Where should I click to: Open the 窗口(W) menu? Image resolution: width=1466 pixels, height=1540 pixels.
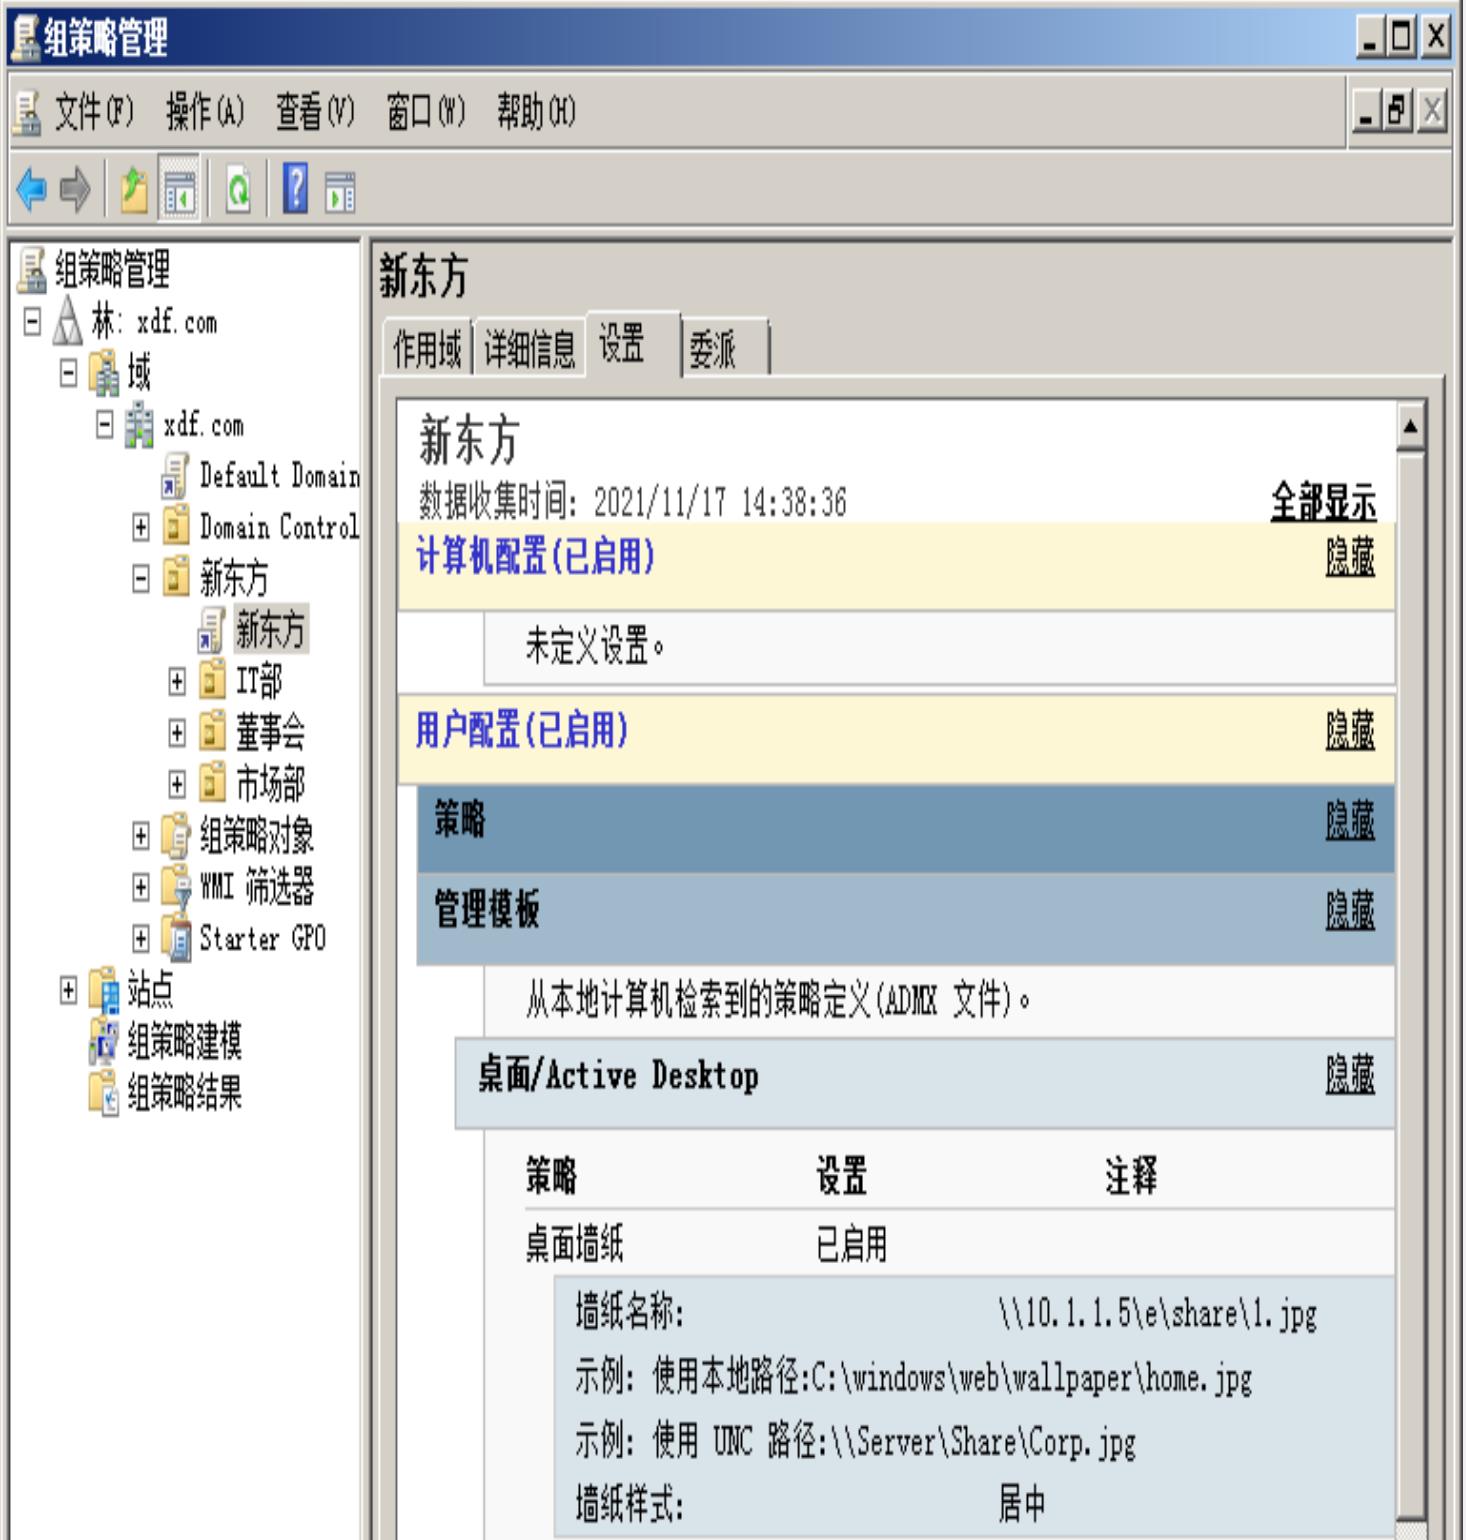click(426, 112)
